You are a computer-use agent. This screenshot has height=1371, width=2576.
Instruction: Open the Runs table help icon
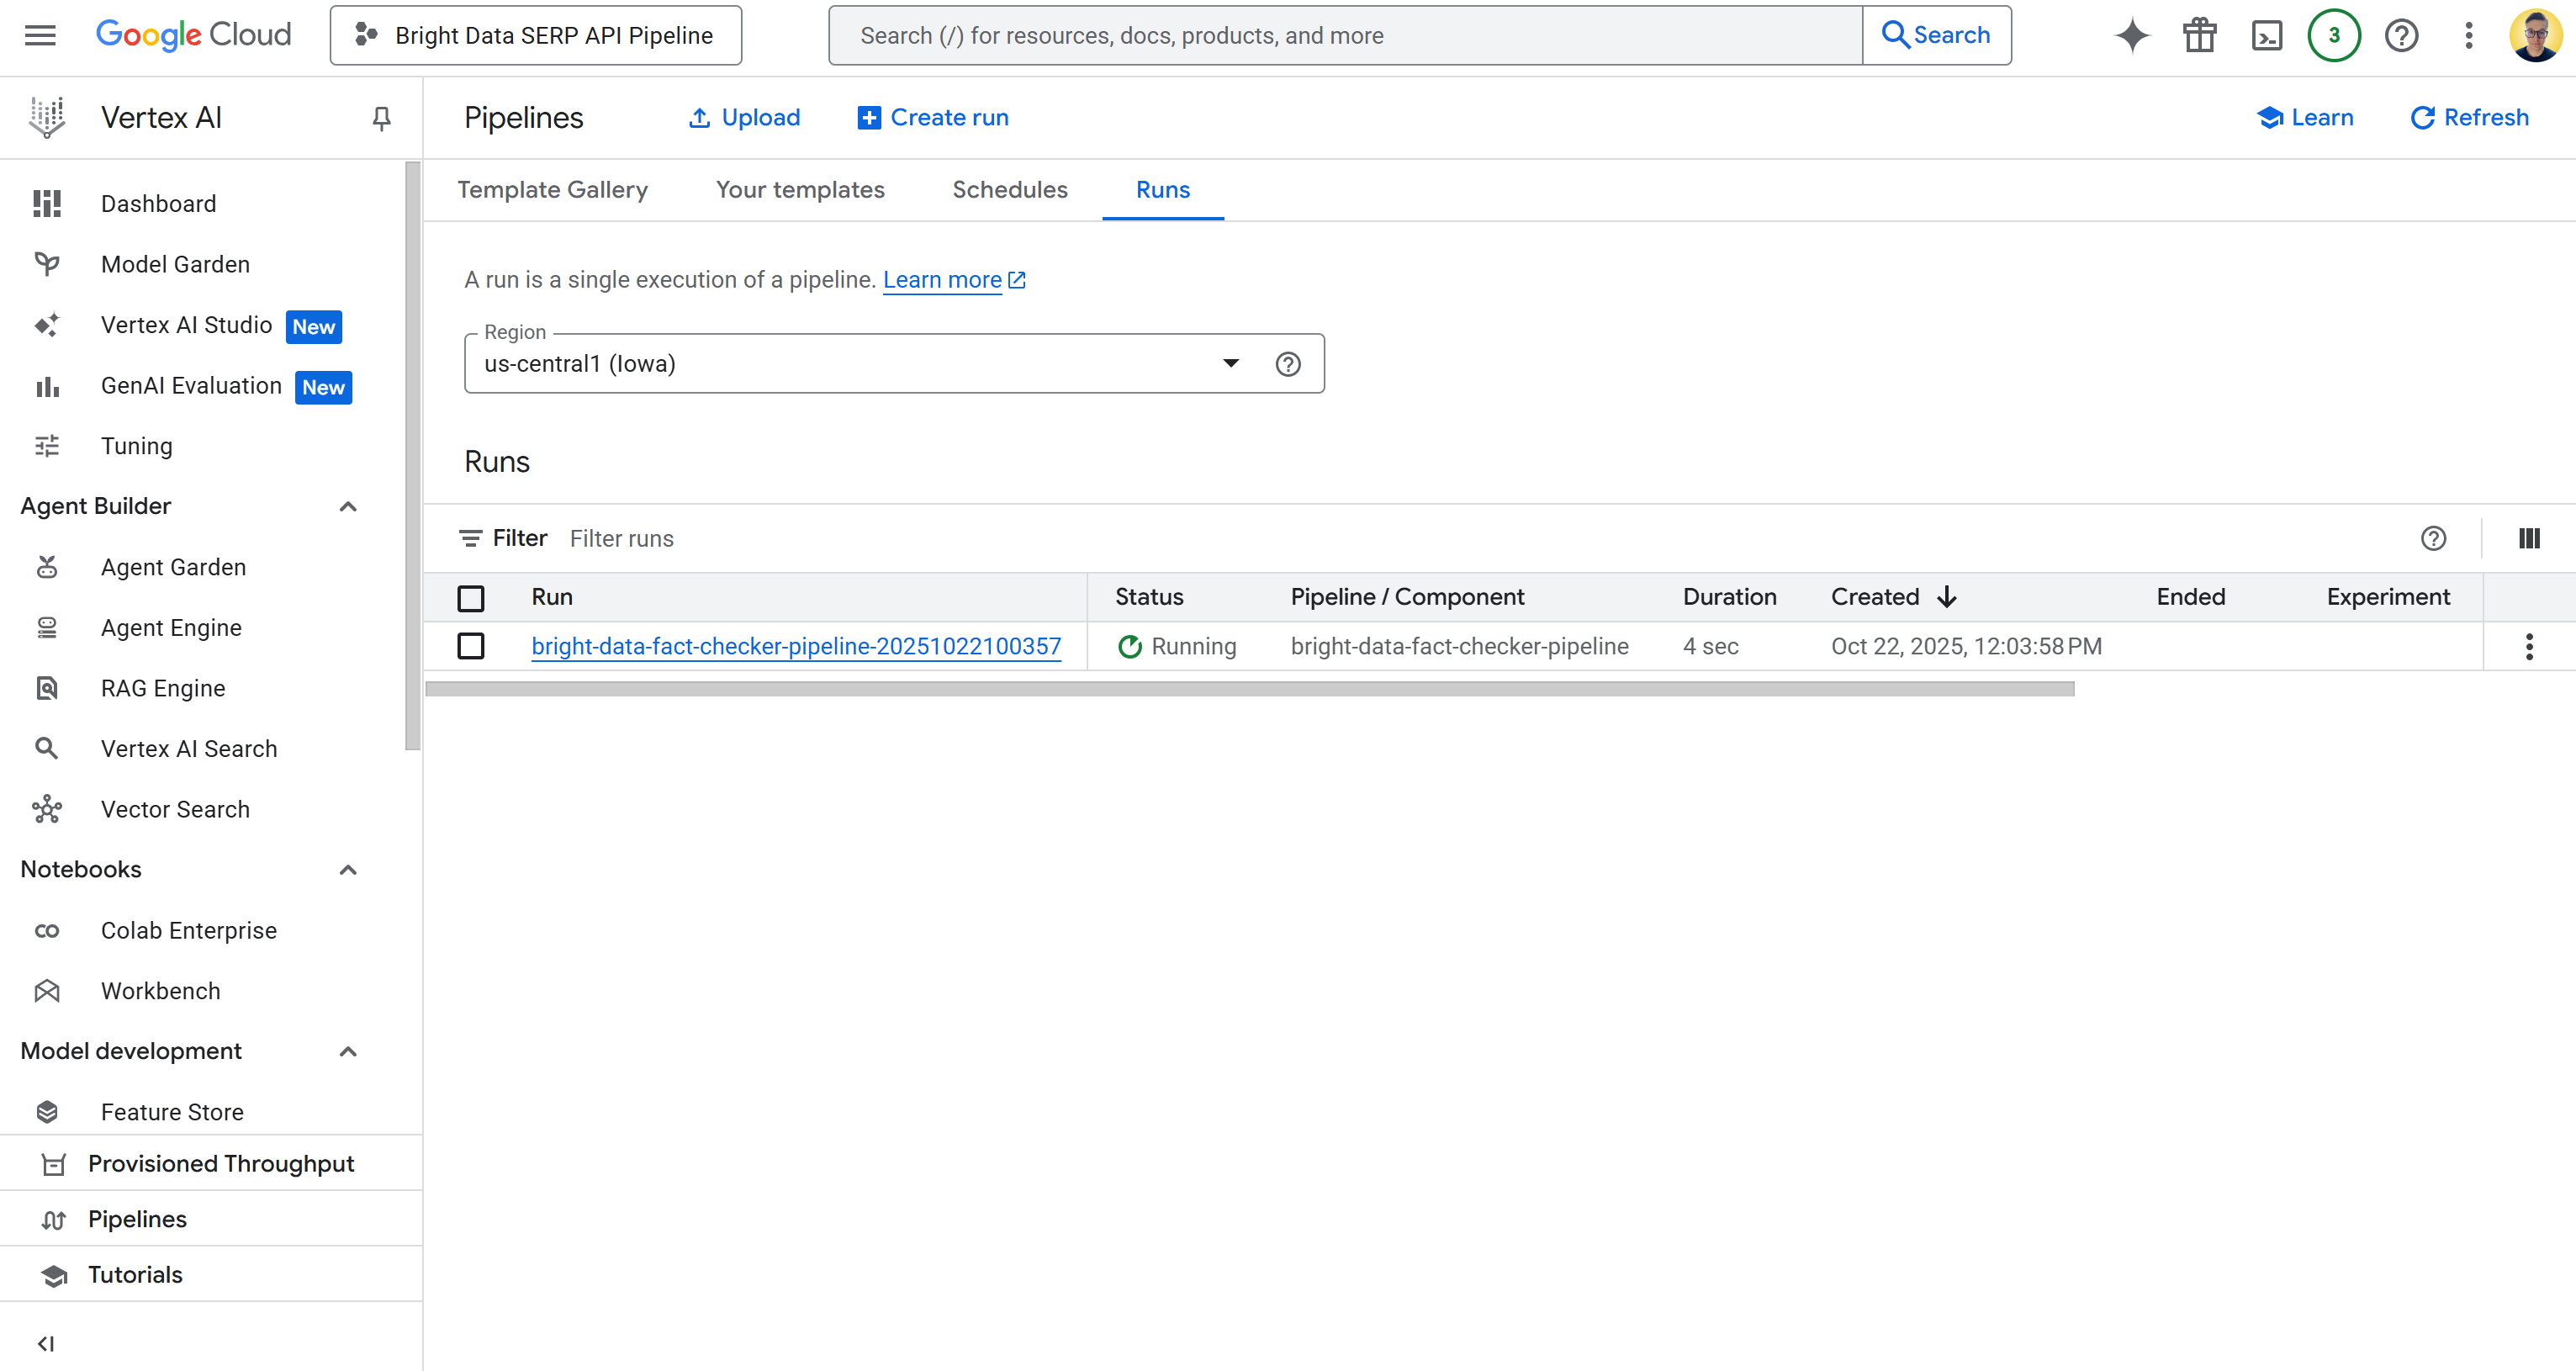point(2435,538)
